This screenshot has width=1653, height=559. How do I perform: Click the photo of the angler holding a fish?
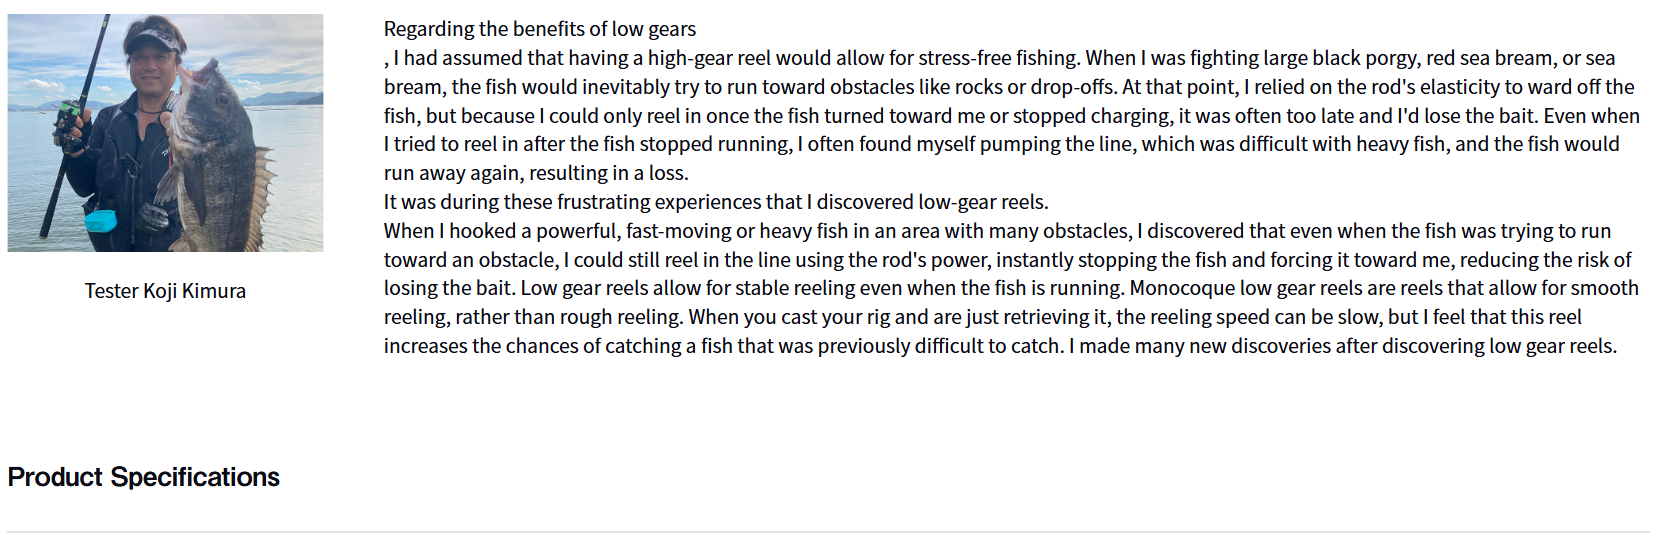point(165,132)
